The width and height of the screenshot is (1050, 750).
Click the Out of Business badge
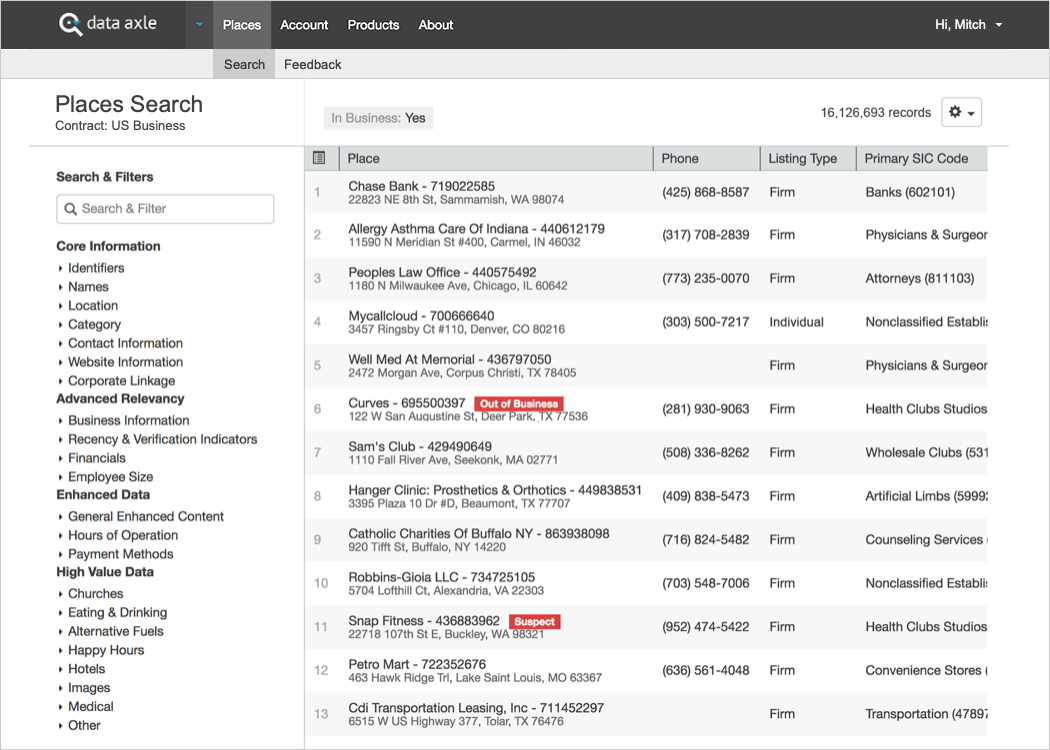518,404
